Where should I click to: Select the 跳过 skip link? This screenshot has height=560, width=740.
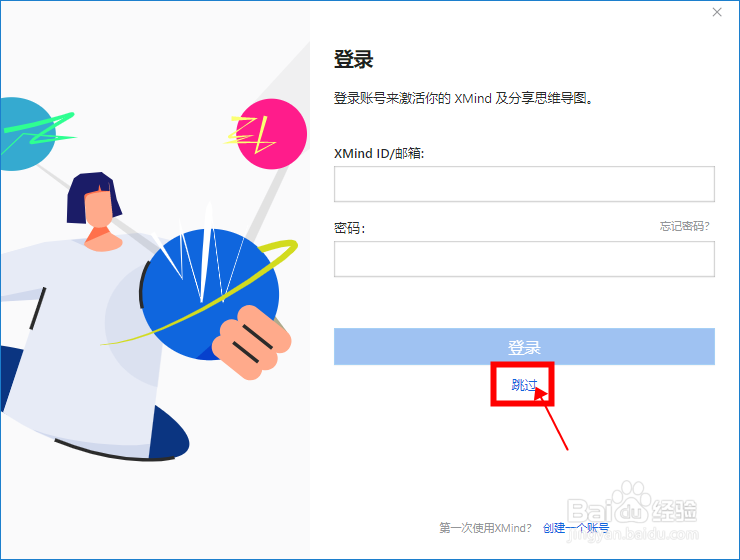[x=523, y=385]
